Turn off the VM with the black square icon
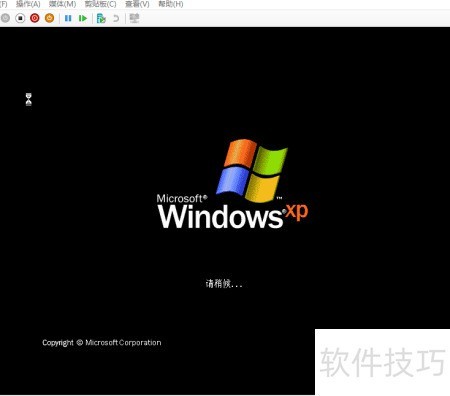The image size is (450, 396). [20, 18]
